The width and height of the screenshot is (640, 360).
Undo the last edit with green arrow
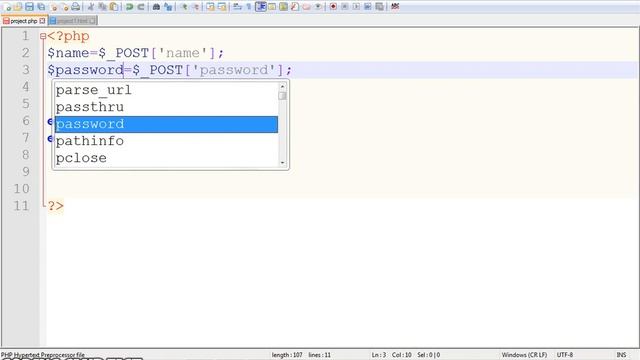pos(129,7)
